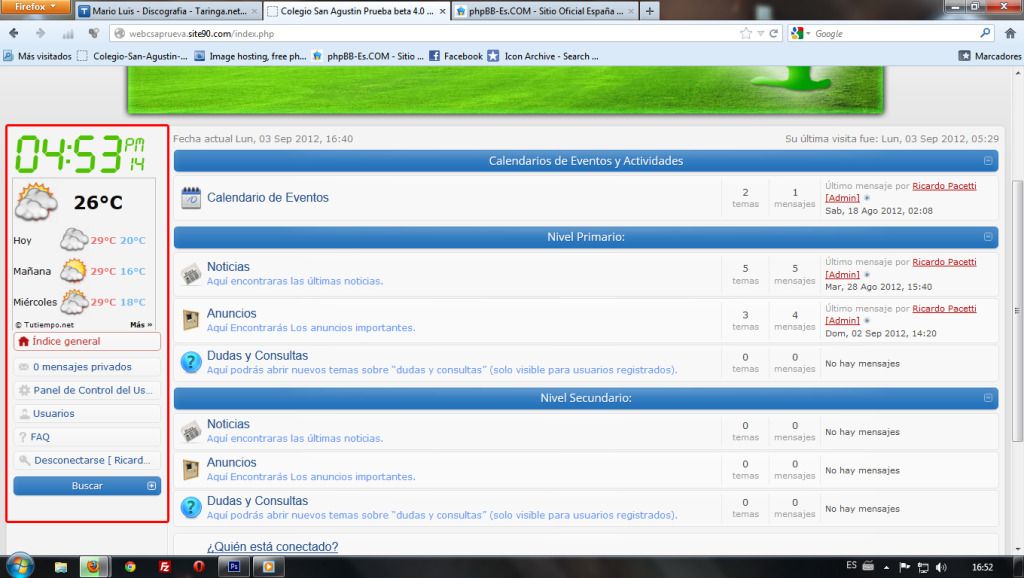Open FileZilla from the taskbar

(x=165, y=566)
